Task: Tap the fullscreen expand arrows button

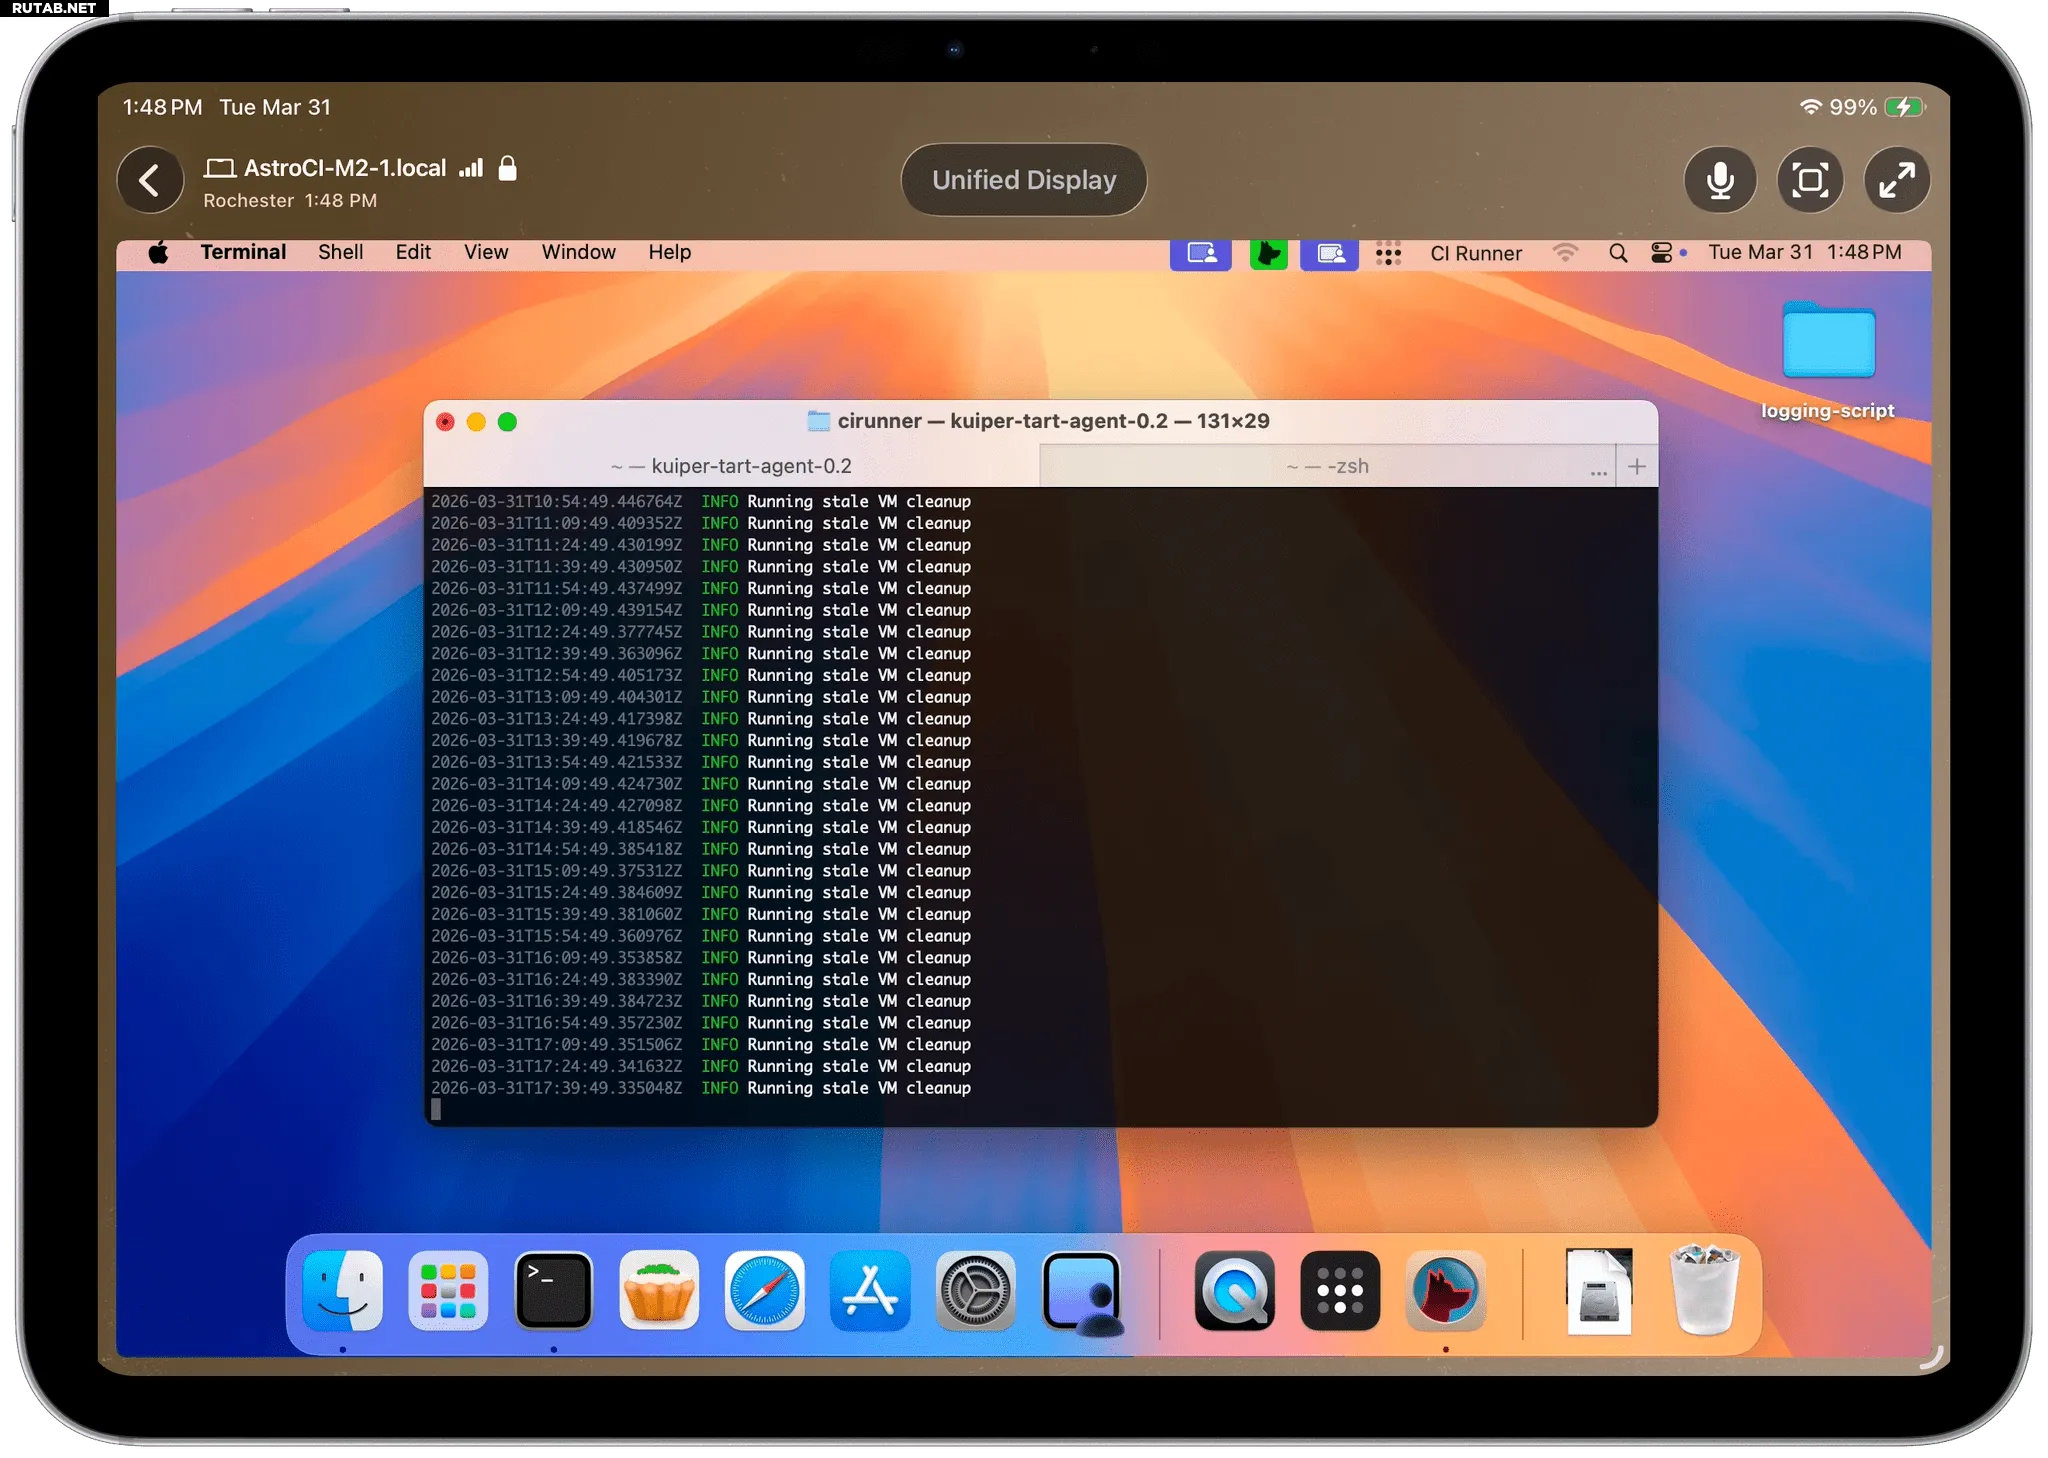Action: click(1896, 181)
